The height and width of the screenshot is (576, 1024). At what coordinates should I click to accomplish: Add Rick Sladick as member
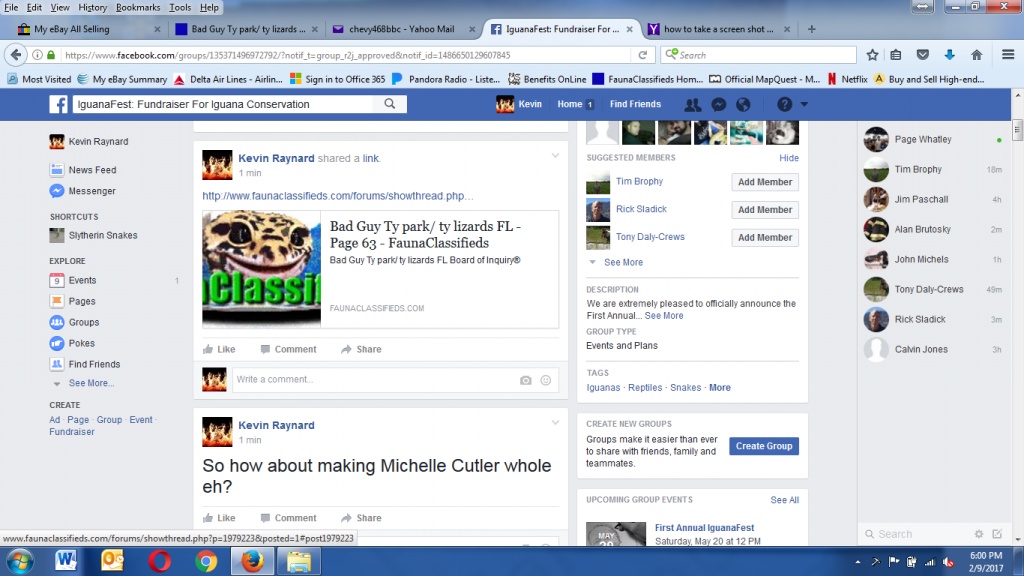(765, 210)
